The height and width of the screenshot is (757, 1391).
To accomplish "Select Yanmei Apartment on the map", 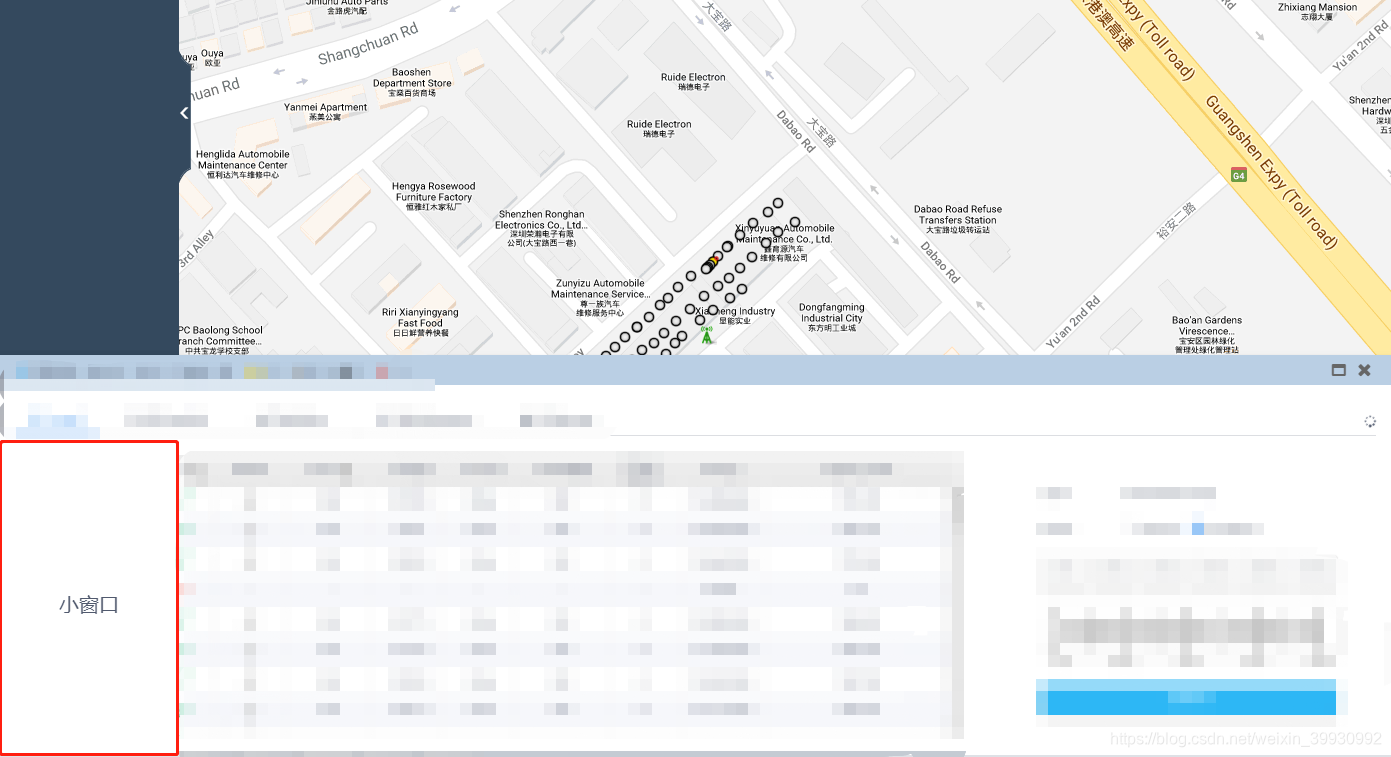I will pos(325,112).
